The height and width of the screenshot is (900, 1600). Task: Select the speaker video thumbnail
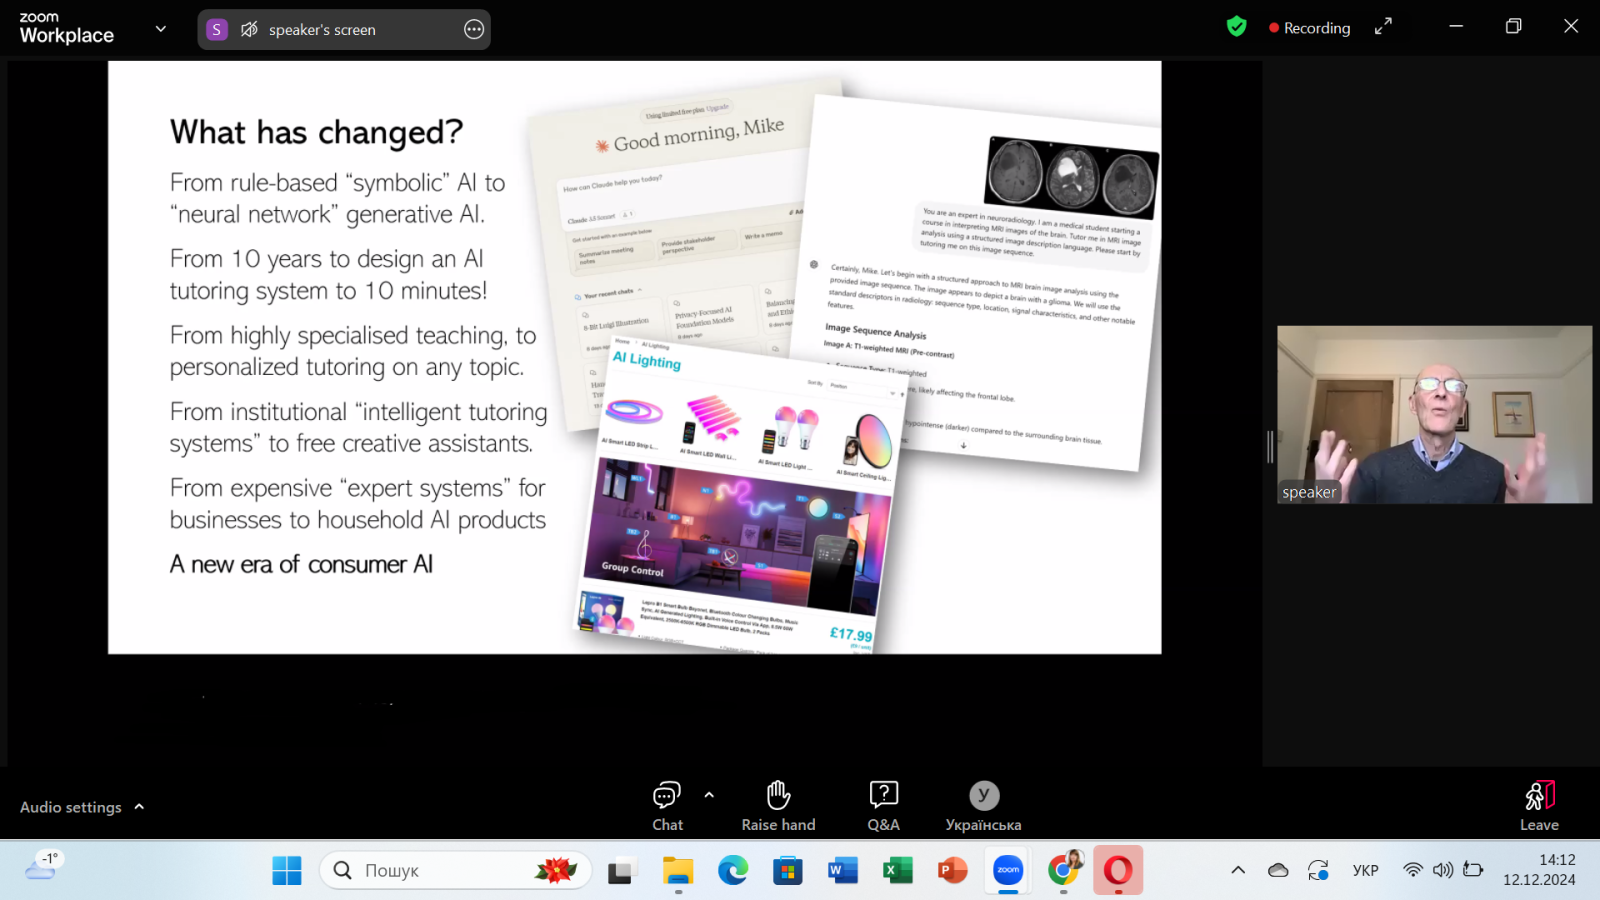(x=1434, y=414)
